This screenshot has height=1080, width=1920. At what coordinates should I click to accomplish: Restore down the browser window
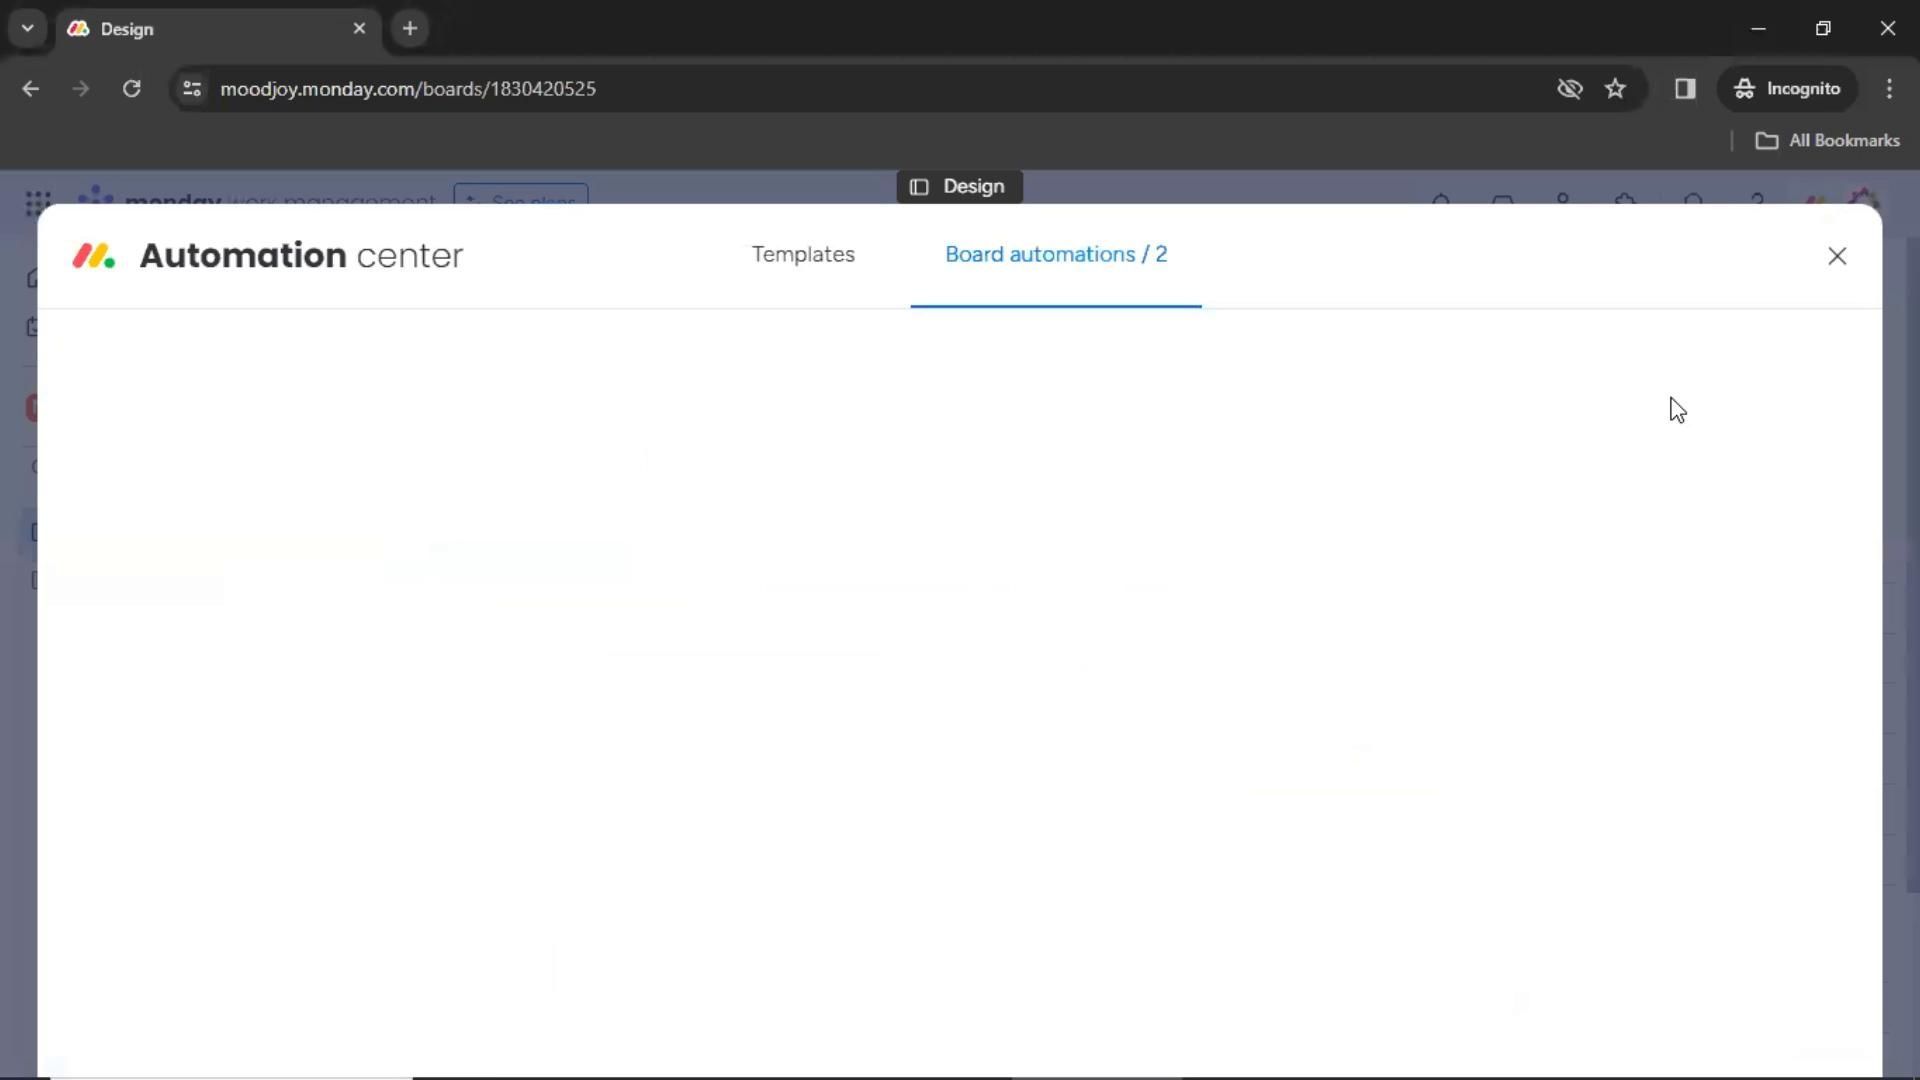tap(1822, 28)
